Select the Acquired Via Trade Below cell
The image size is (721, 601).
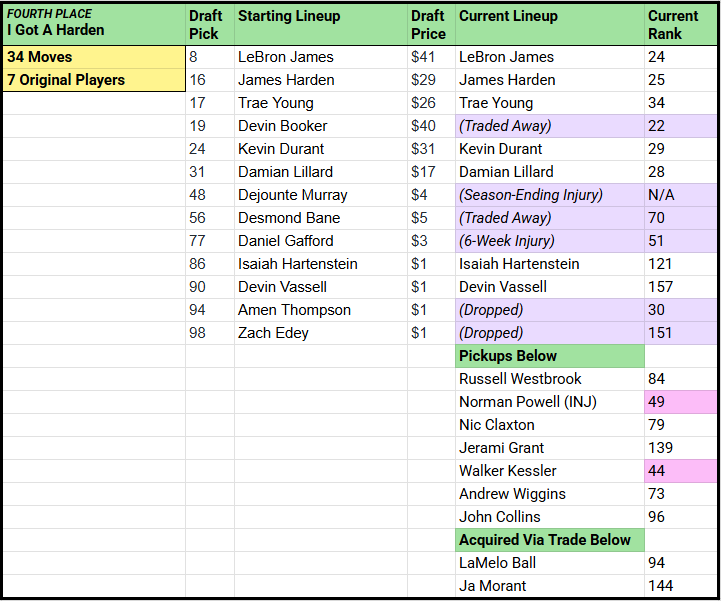[549, 540]
